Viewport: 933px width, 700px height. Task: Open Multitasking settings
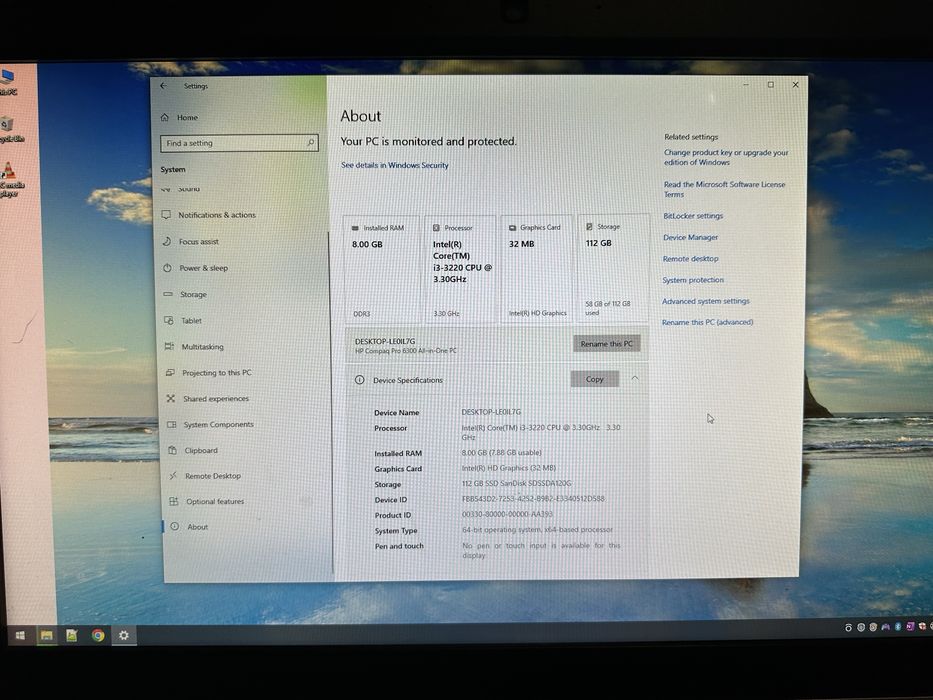point(202,346)
